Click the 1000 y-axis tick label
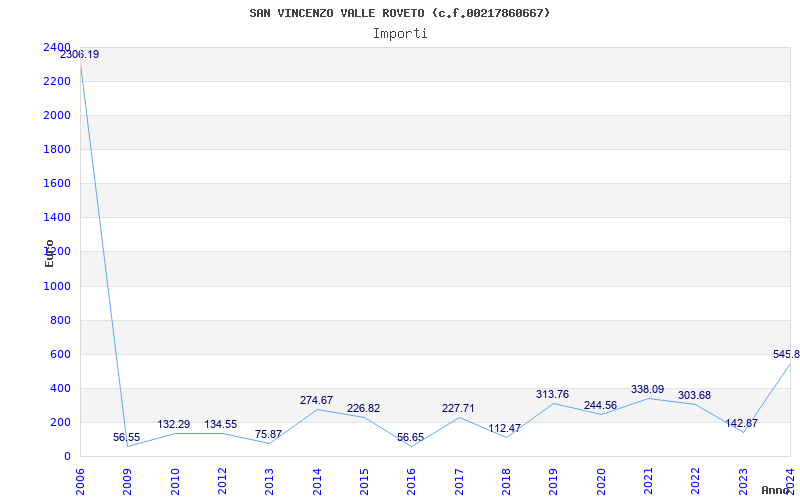The width and height of the screenshot is (800, 500). [x=57, y=286]
